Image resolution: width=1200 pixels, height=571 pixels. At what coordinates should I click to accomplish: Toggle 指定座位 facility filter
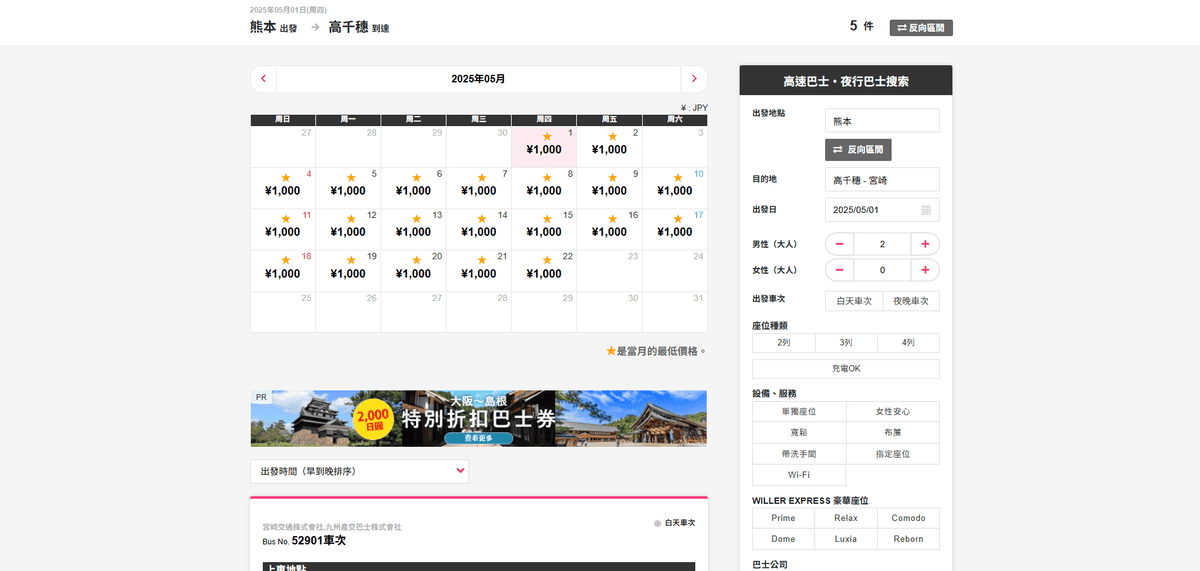point(893,454)
